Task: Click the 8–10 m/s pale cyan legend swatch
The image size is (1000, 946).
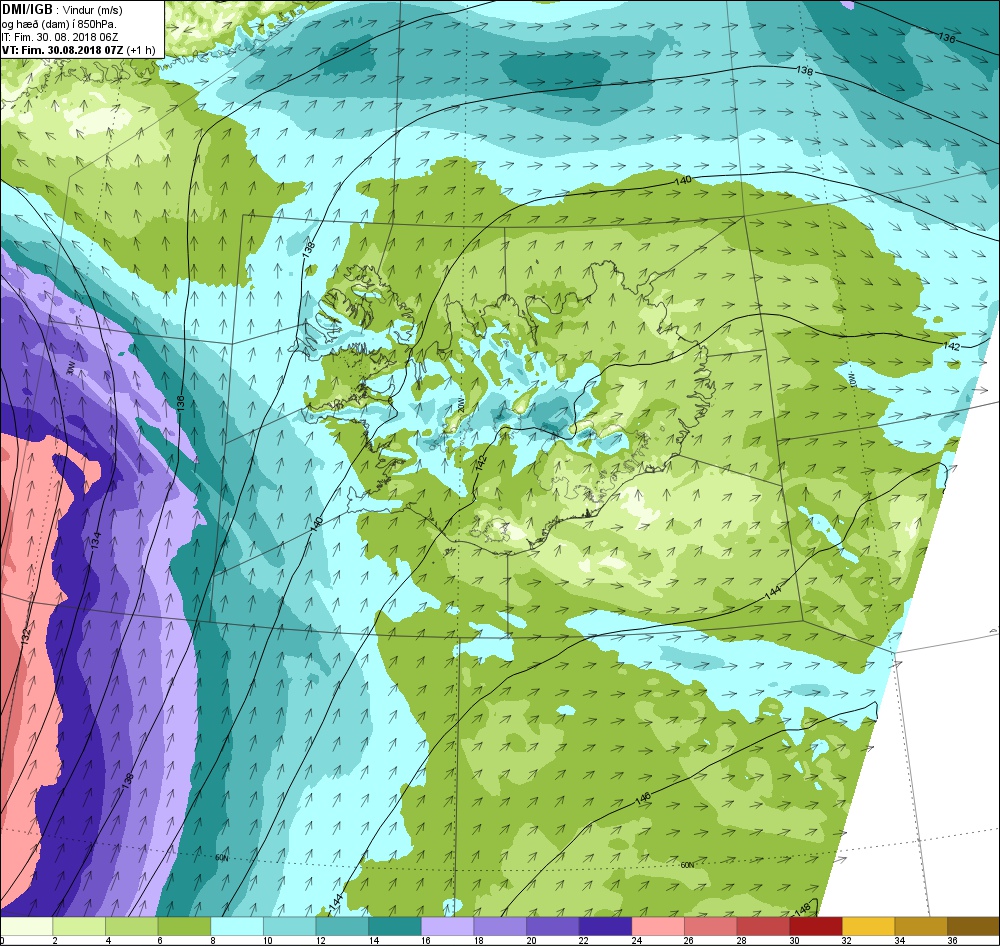Action: coord(237,926)
